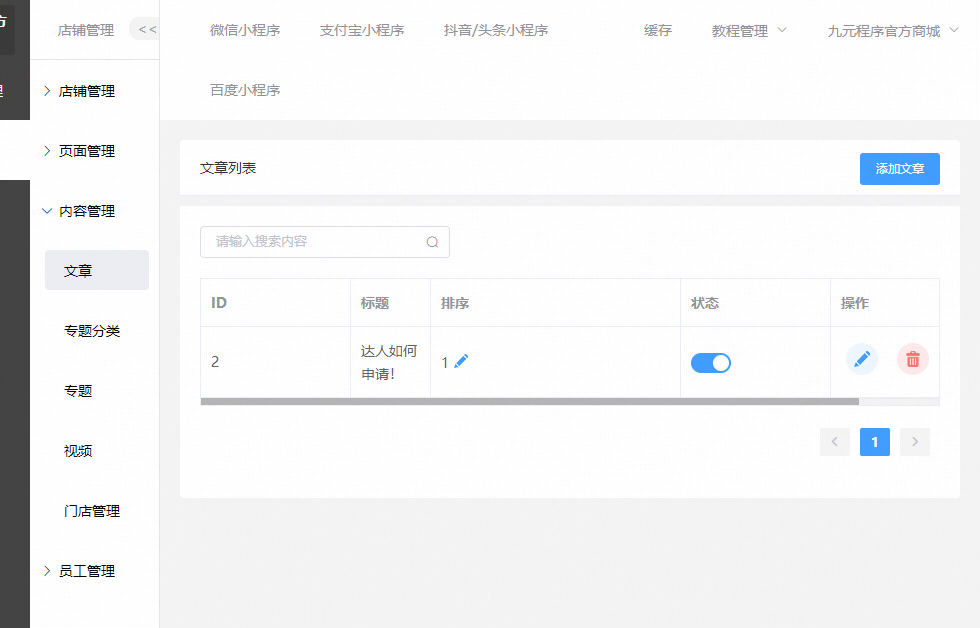Click the 添加文章 button
Viewport: 980px width, 628px height.
899,169
